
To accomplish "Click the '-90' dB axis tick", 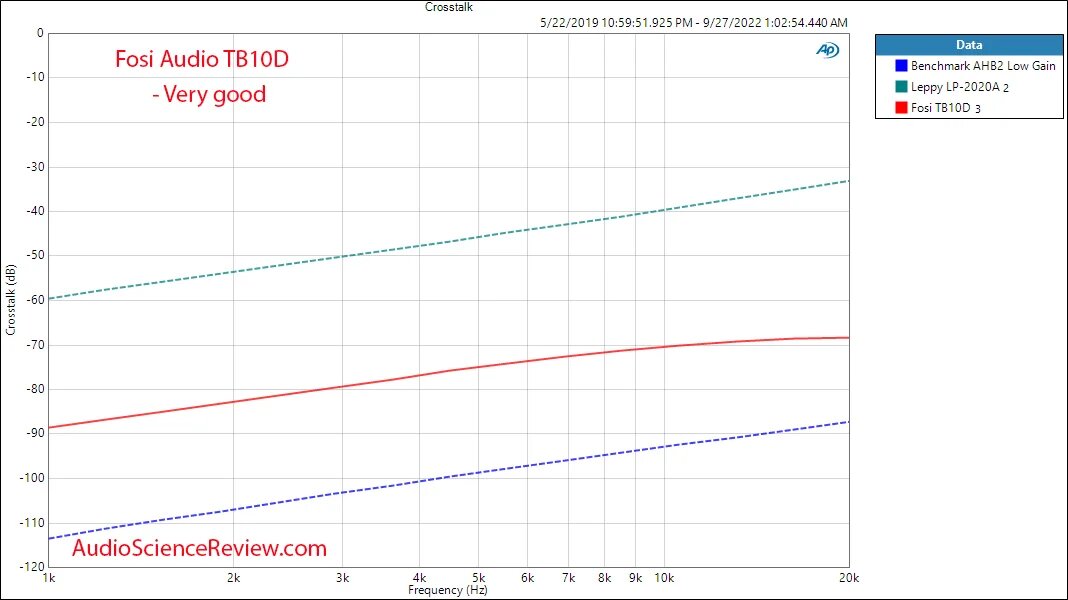I will click(x=35, y=433).
